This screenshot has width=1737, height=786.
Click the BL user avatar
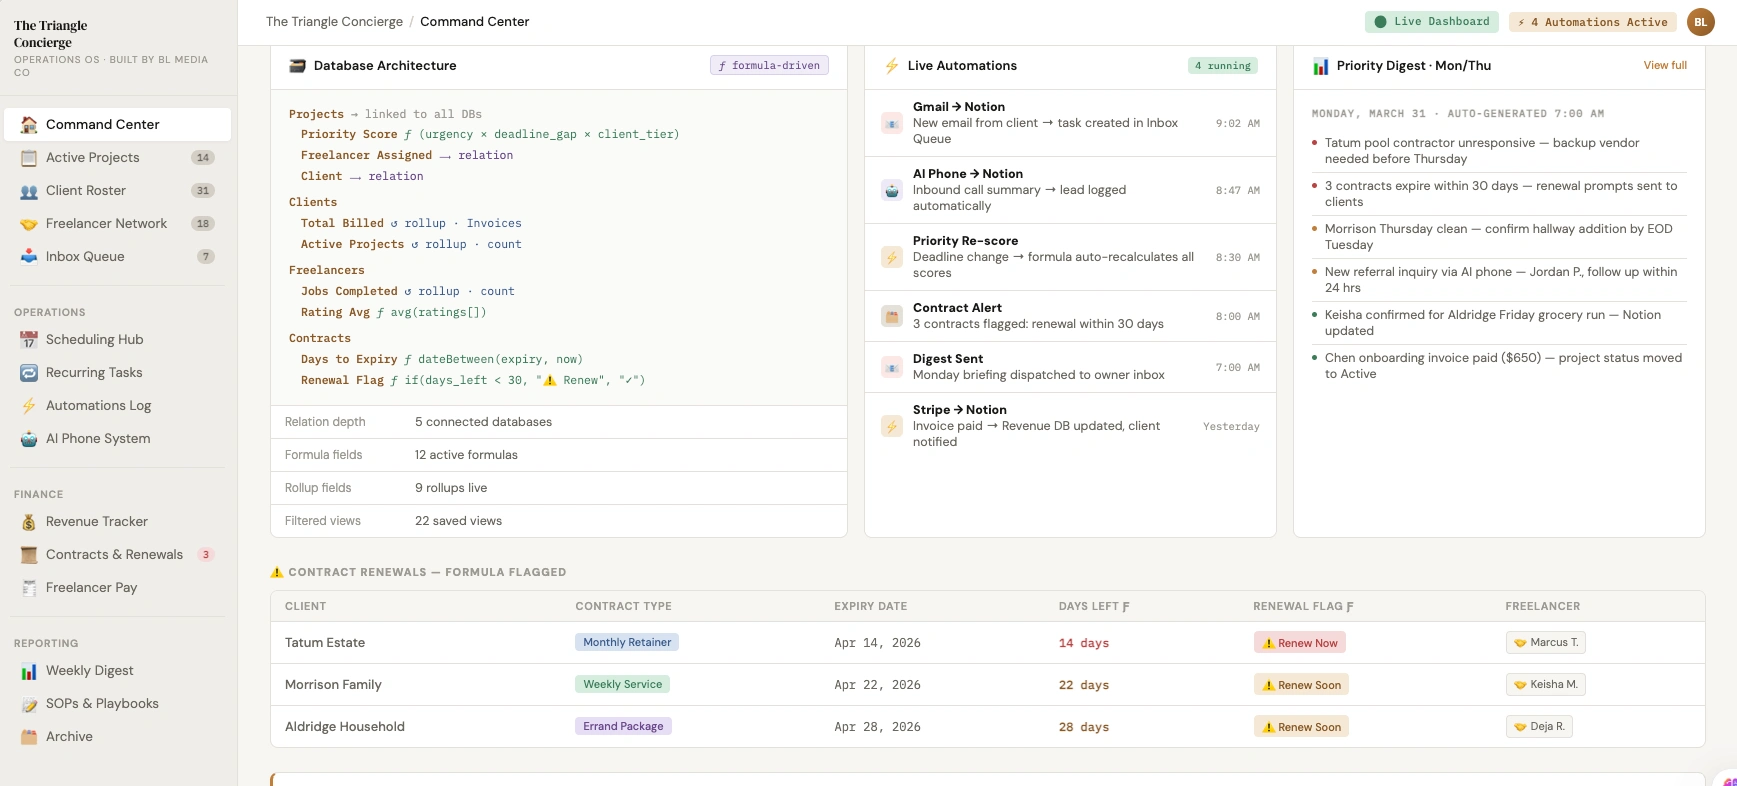(x=1700, y=22)
